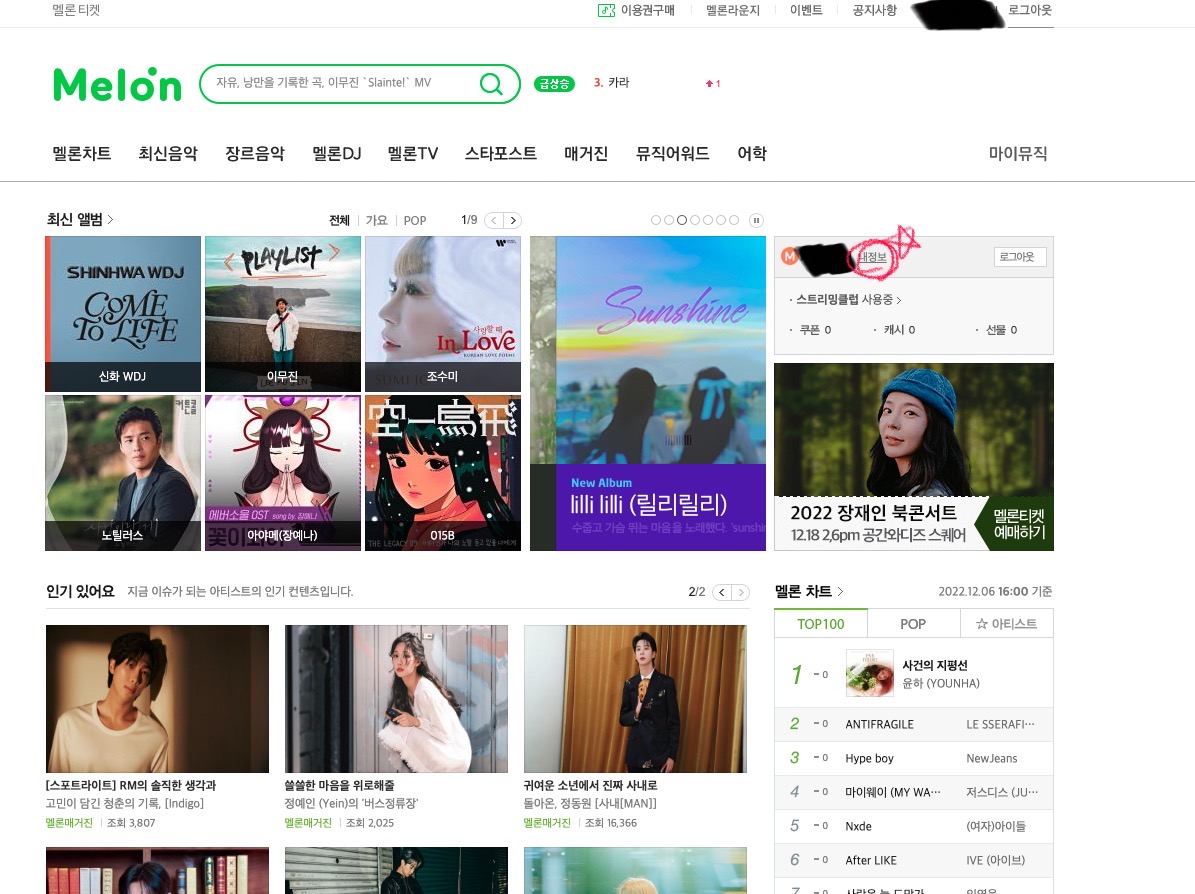Open 멜론라운지 link
Screen dimensions: 1195x894
coord(732,11)
